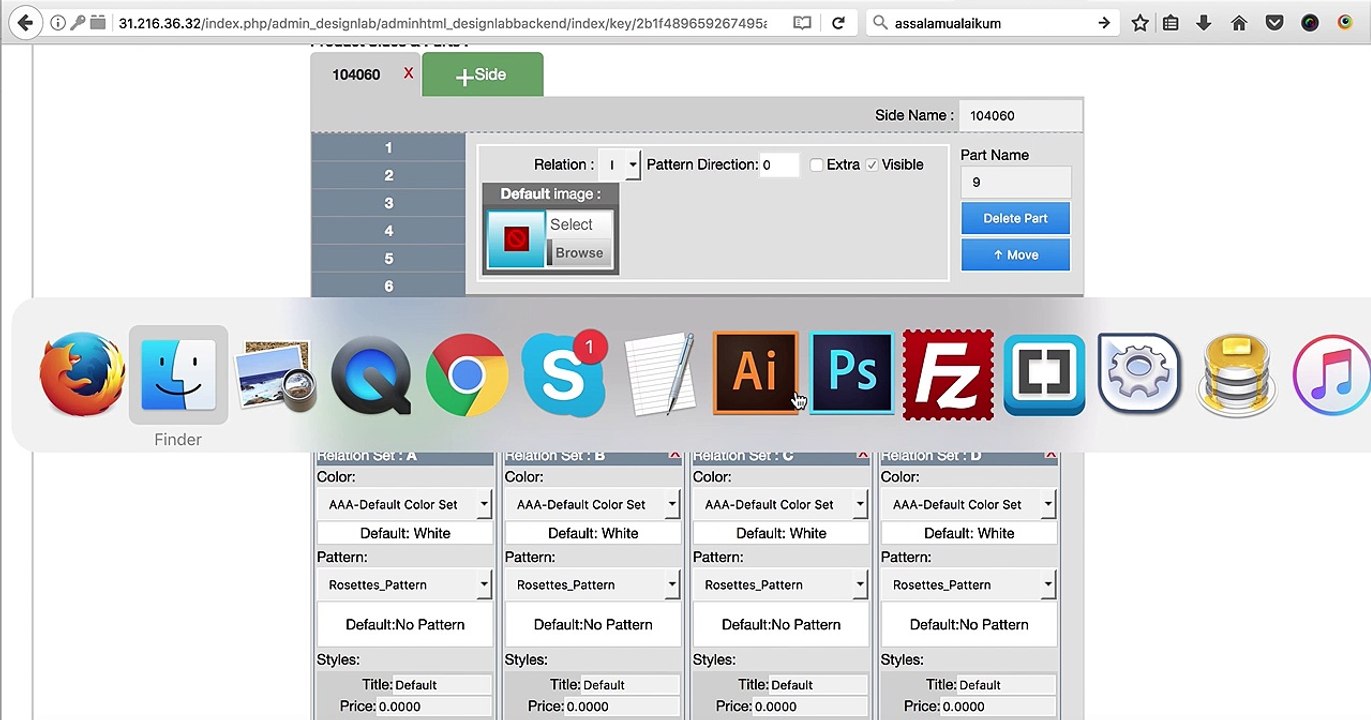Click the Default: White color box in Relation Set A
The width and height of the screenshot is (1371, 720).
(x=405, y=534)
